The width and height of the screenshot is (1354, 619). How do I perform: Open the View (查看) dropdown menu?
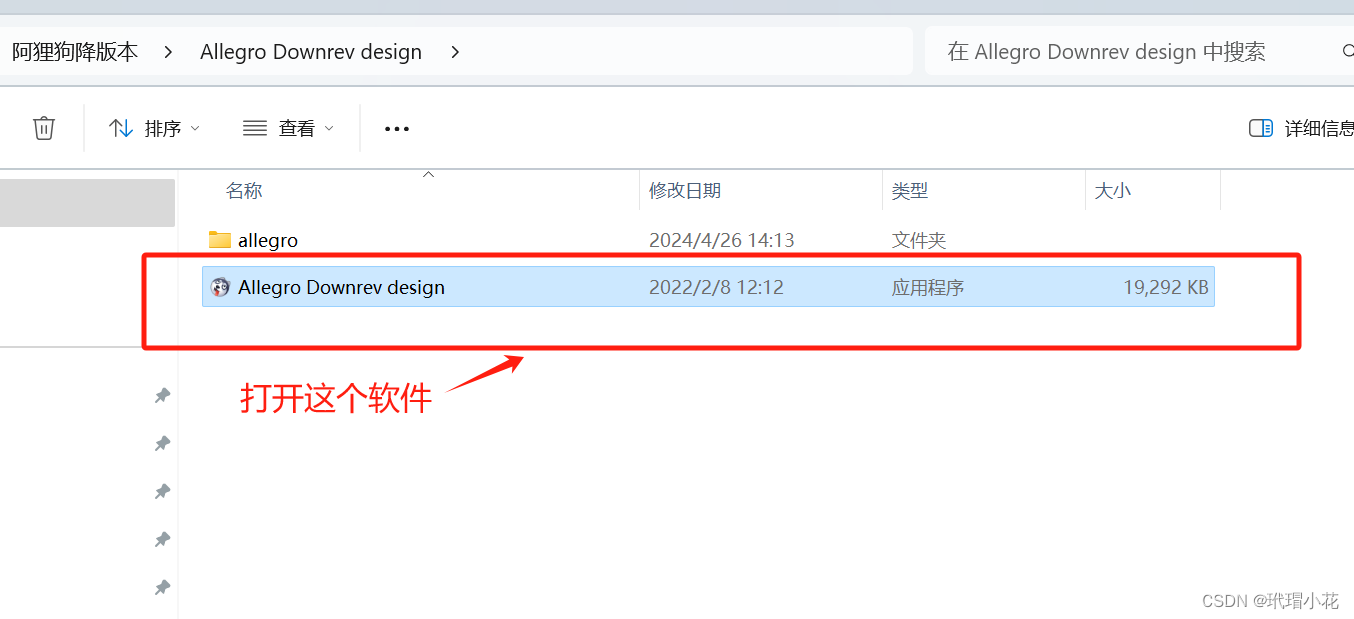click(x=288, y=128)
